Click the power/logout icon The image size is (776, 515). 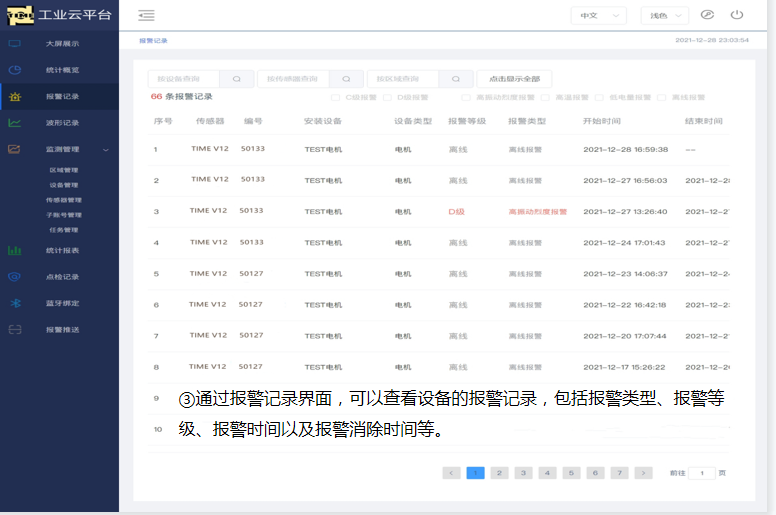[737, 15]
